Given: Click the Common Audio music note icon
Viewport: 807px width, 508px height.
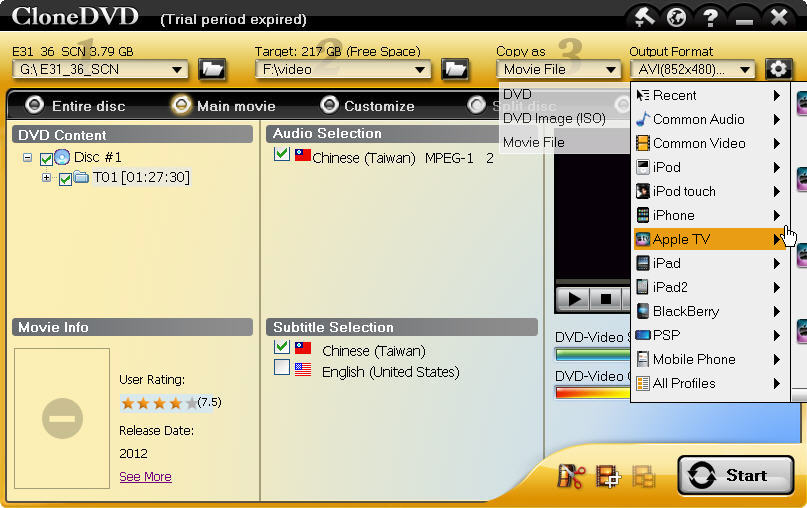Looking at the screenshot, I should (x=643, y=119).
